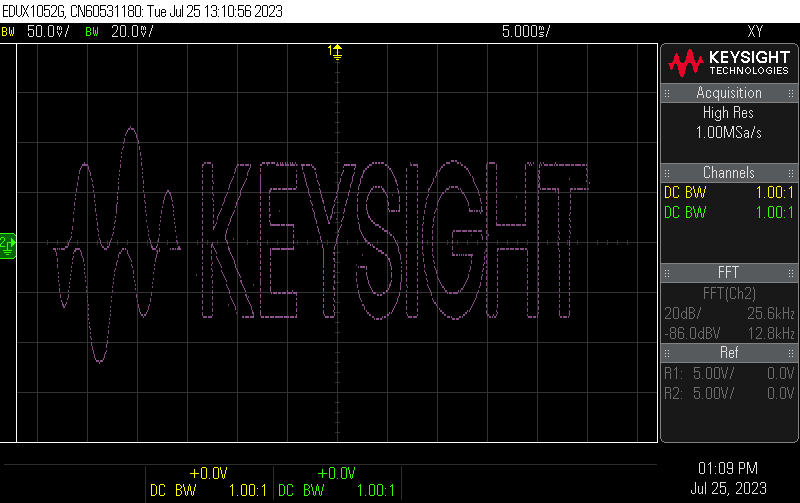Click the grip handle left of Acquisition header
800x503 pixels.
pos(665,93)
